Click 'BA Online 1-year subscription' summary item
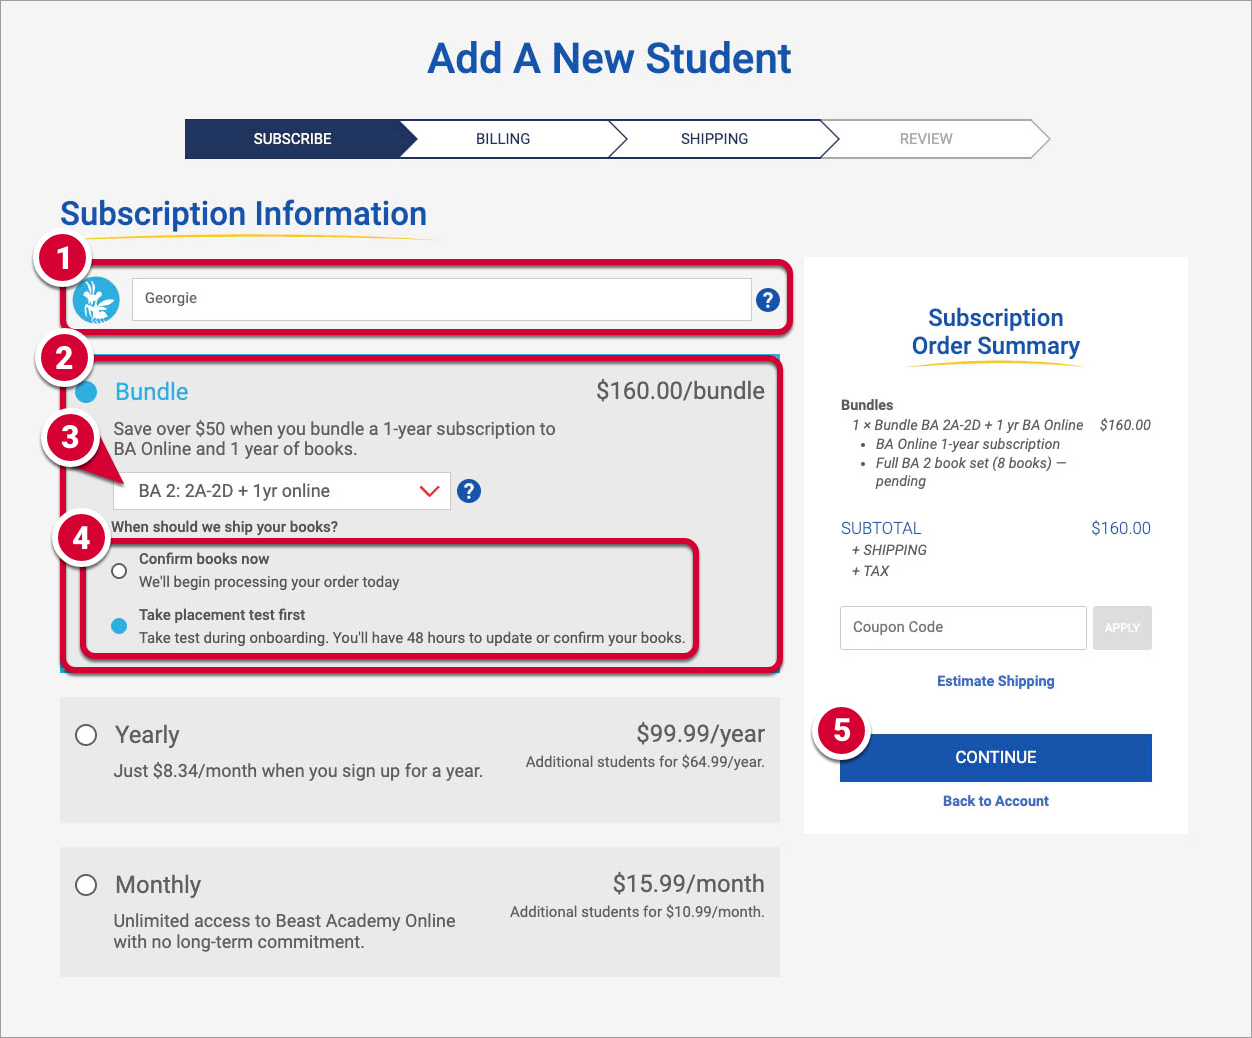The image size is (1252, 1038). tap(968, 444)
